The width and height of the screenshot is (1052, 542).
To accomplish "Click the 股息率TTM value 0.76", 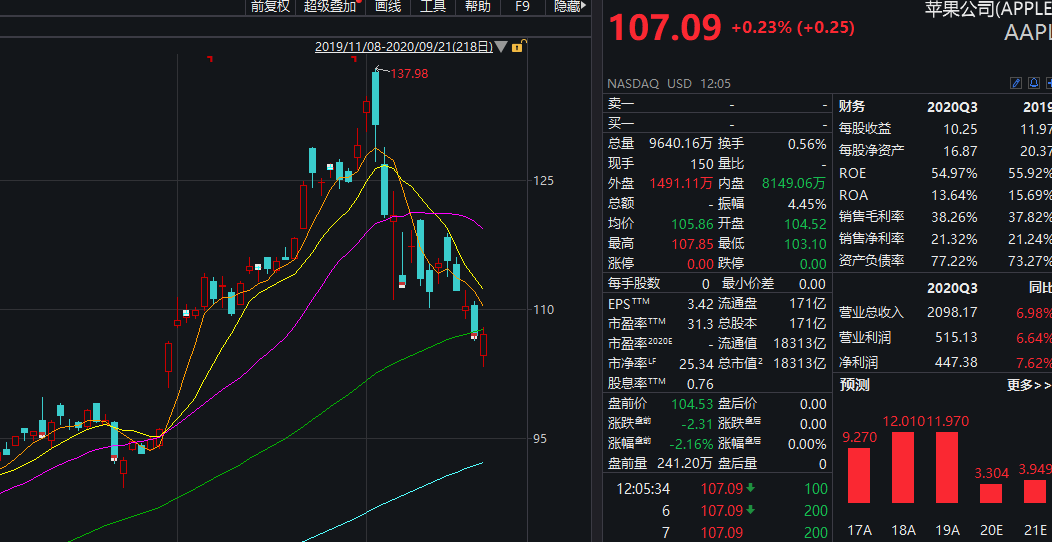I will pos(700,384).
